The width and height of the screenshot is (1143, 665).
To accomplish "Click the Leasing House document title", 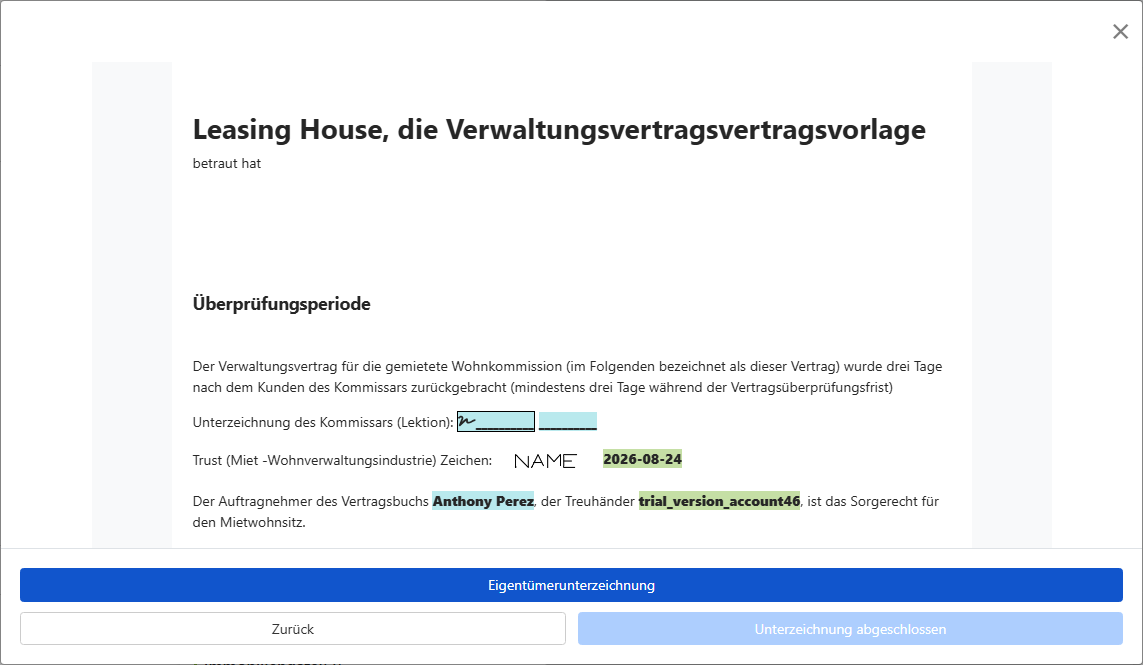I will (x=559, y=129).
